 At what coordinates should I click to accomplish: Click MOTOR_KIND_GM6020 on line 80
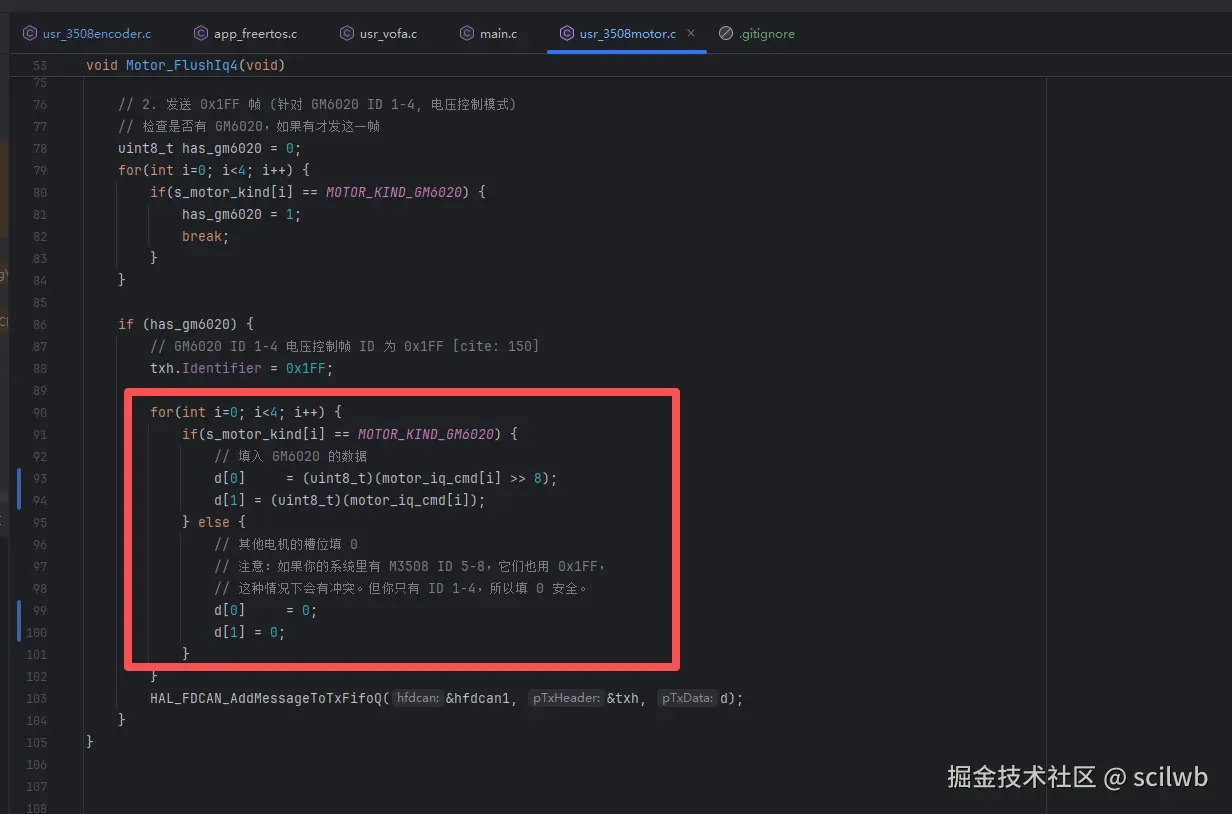pos(394,192)
